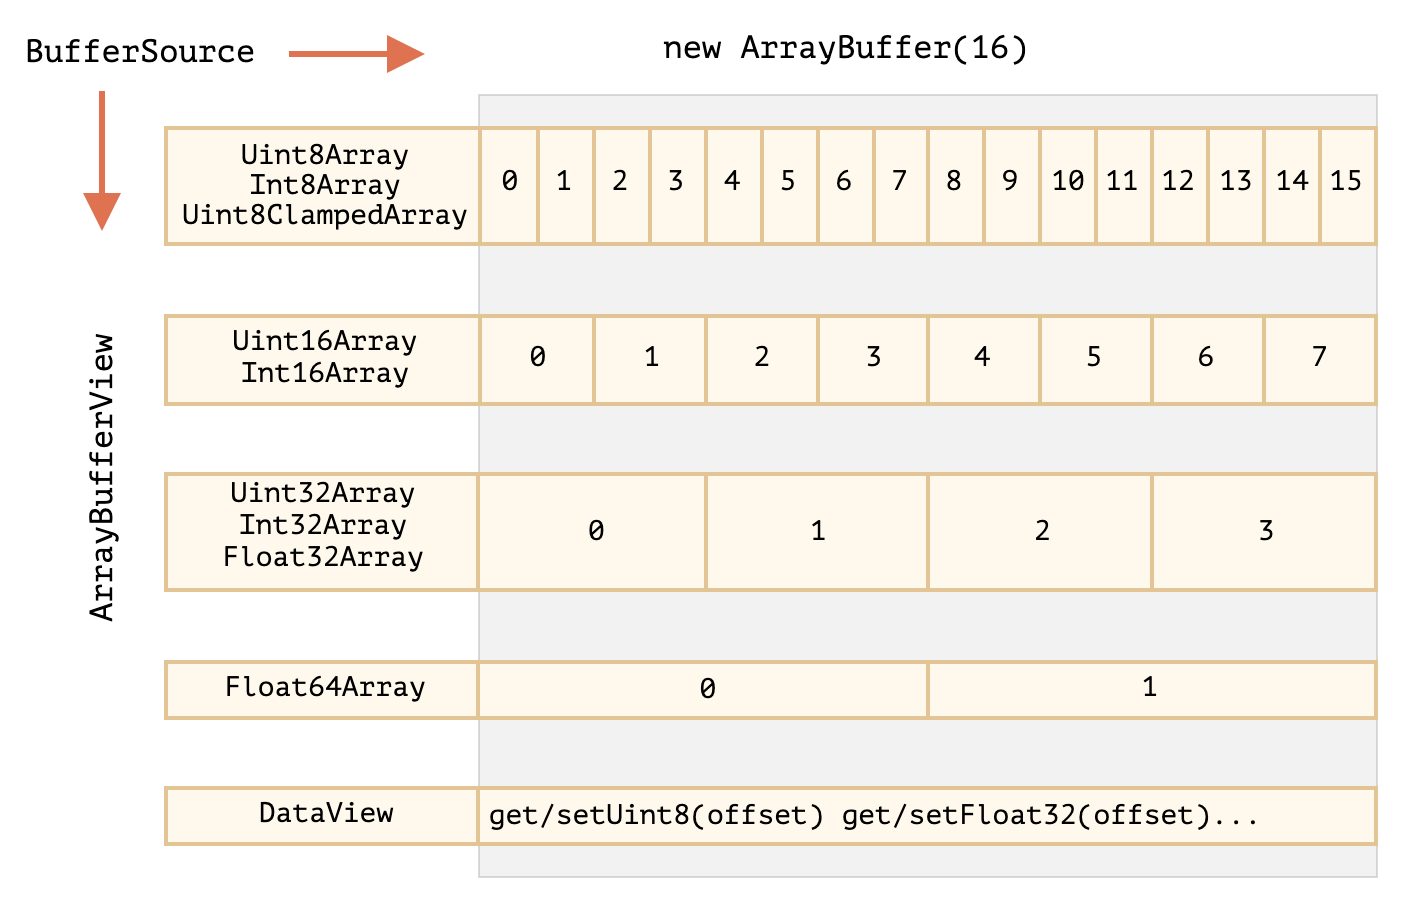Click the downward orange arrow
The height and width of the screenshot is (906, 1424).
tap(102, 160)
